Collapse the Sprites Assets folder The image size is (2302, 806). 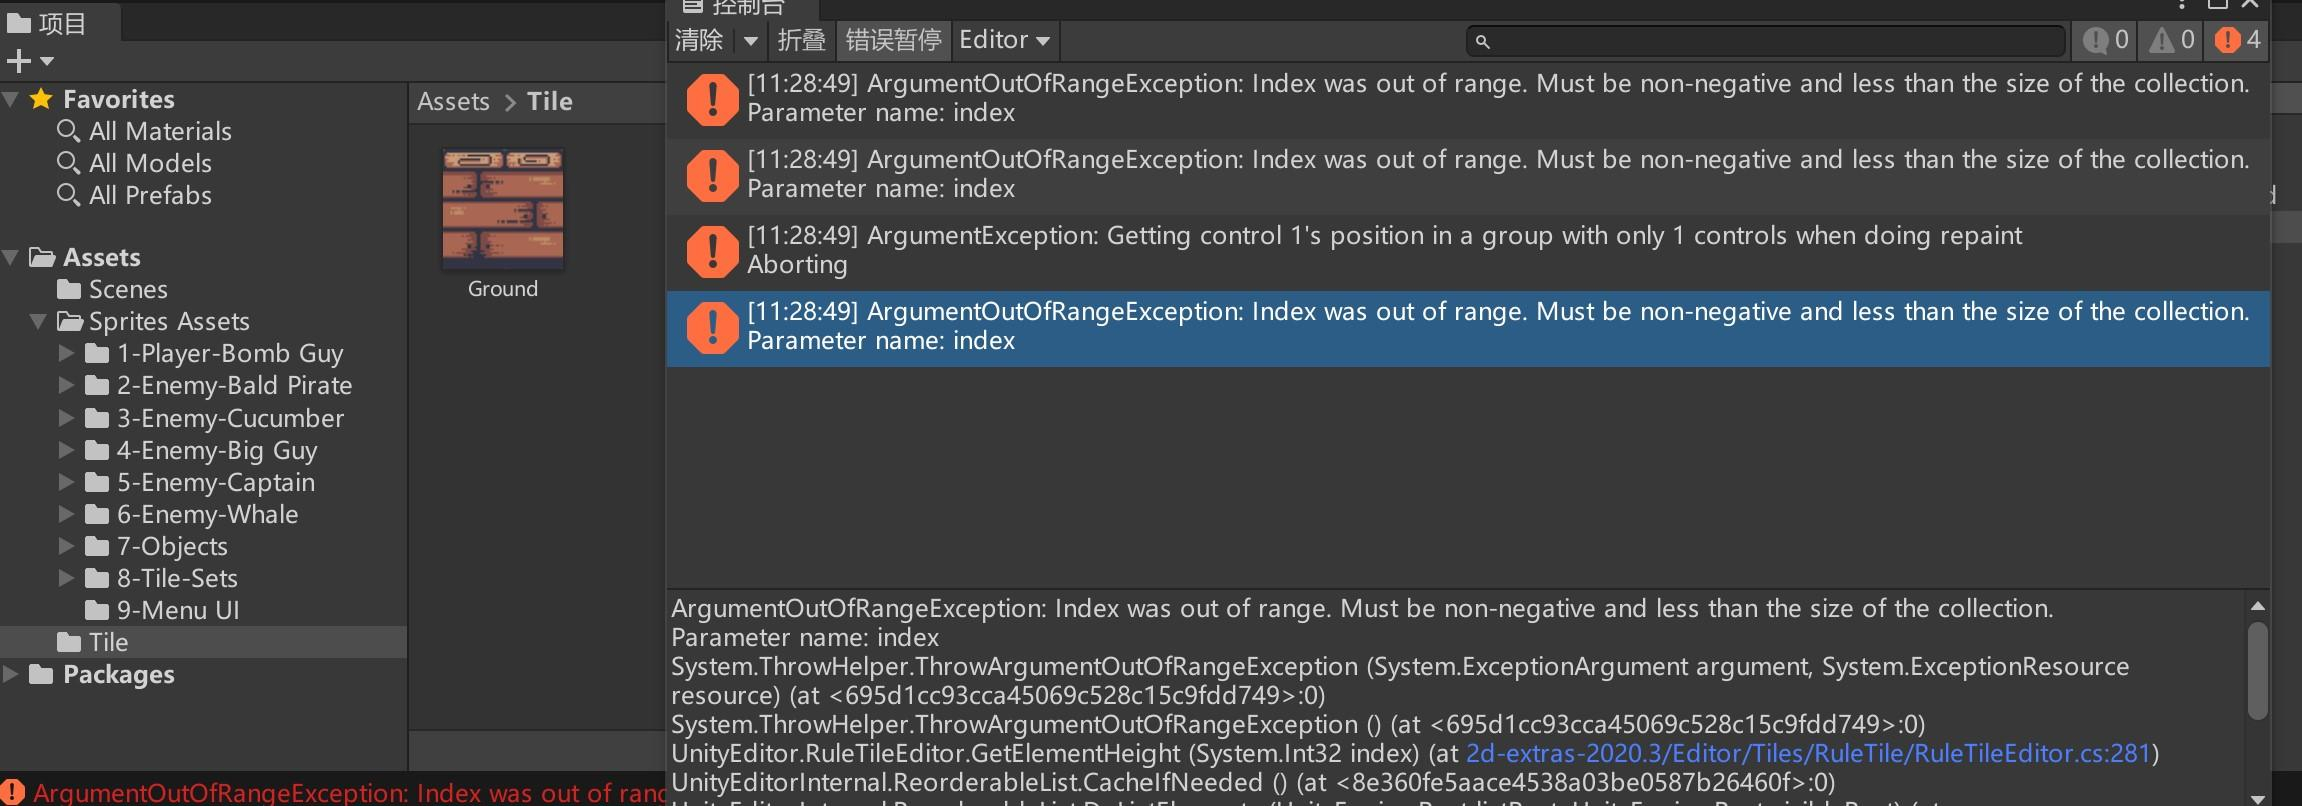point(38,321)
